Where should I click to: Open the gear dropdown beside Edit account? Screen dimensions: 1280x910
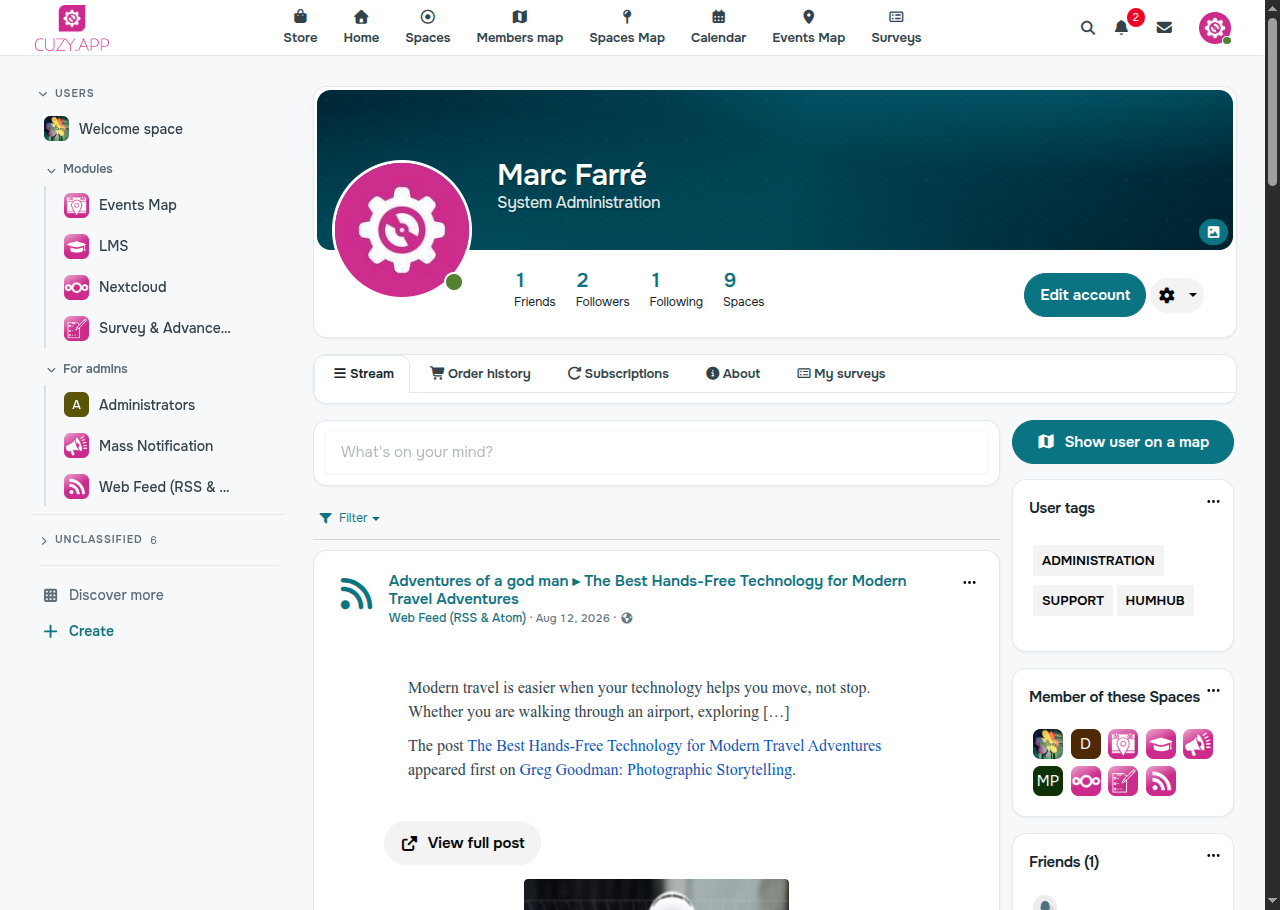click(1177, 295)
